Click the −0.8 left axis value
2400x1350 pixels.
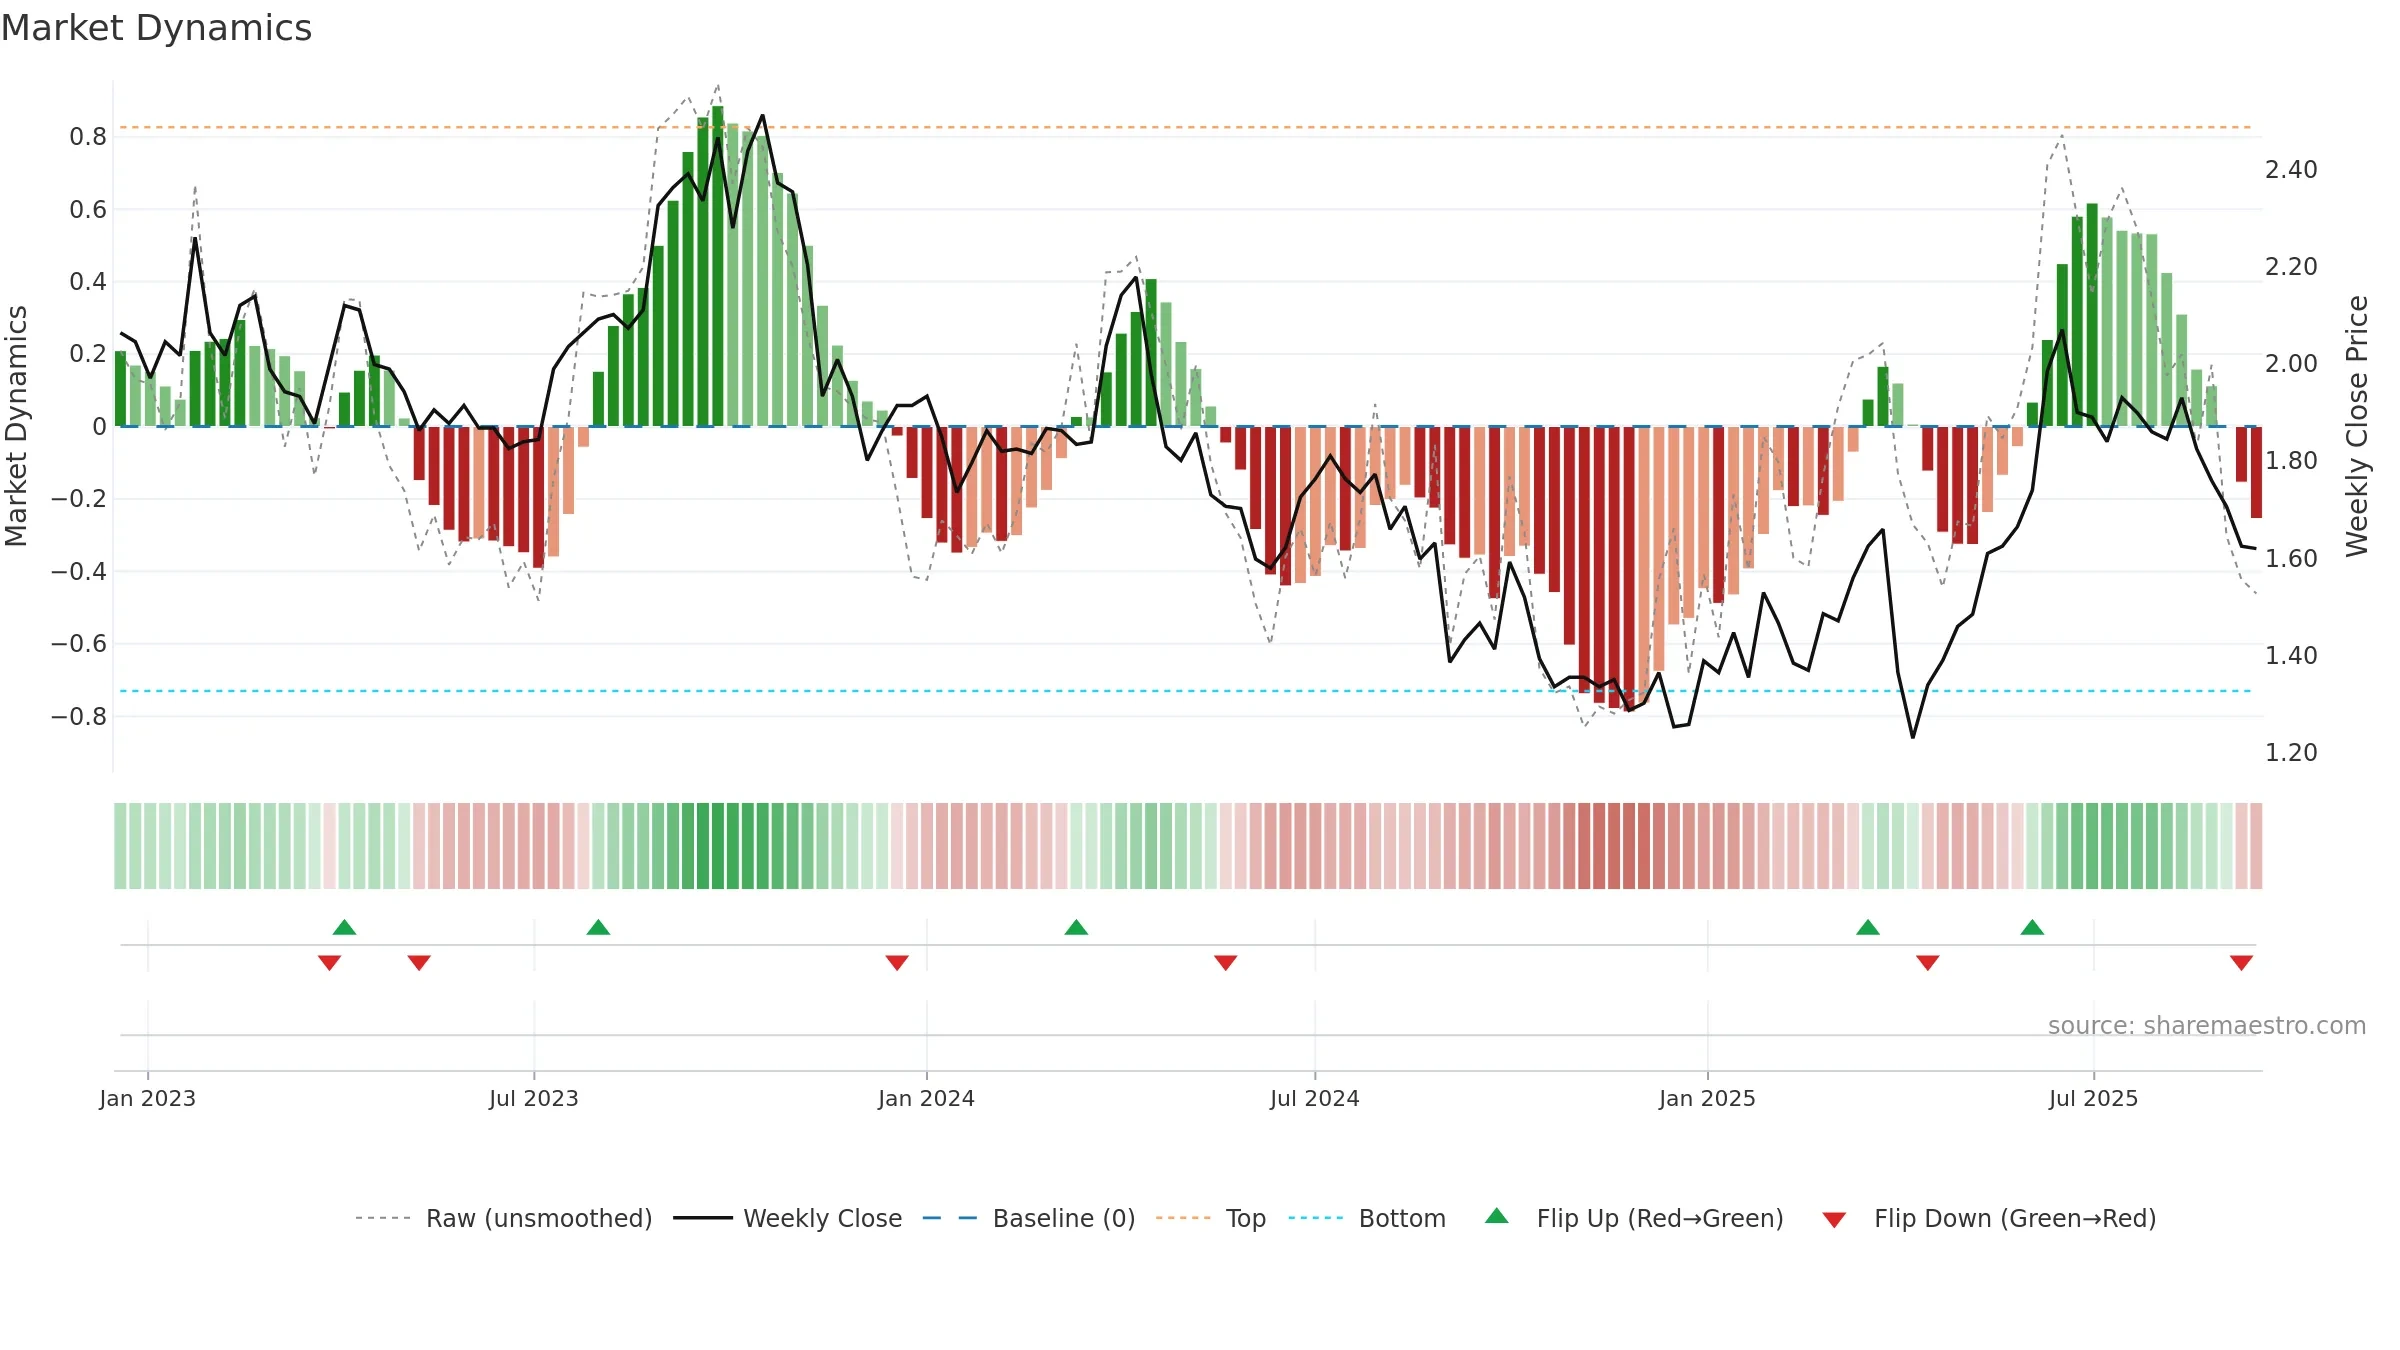pyautogui.click(x=79, y=716)
